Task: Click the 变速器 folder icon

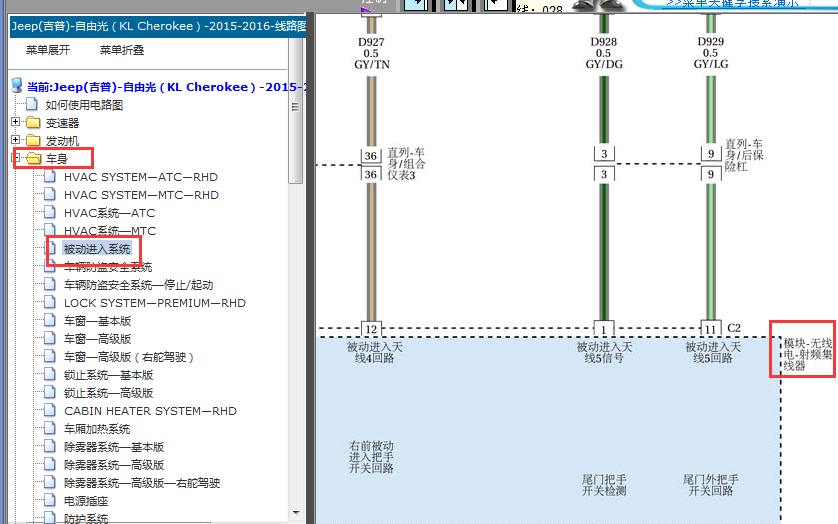Action: (x=33, y=122)
